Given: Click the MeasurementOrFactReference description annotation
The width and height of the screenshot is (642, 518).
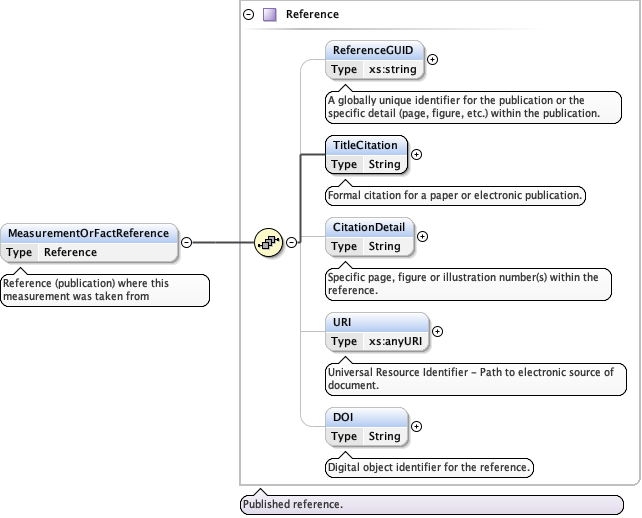Looking at the screenshot, I should pyautogui.click(x=105, y=290).
